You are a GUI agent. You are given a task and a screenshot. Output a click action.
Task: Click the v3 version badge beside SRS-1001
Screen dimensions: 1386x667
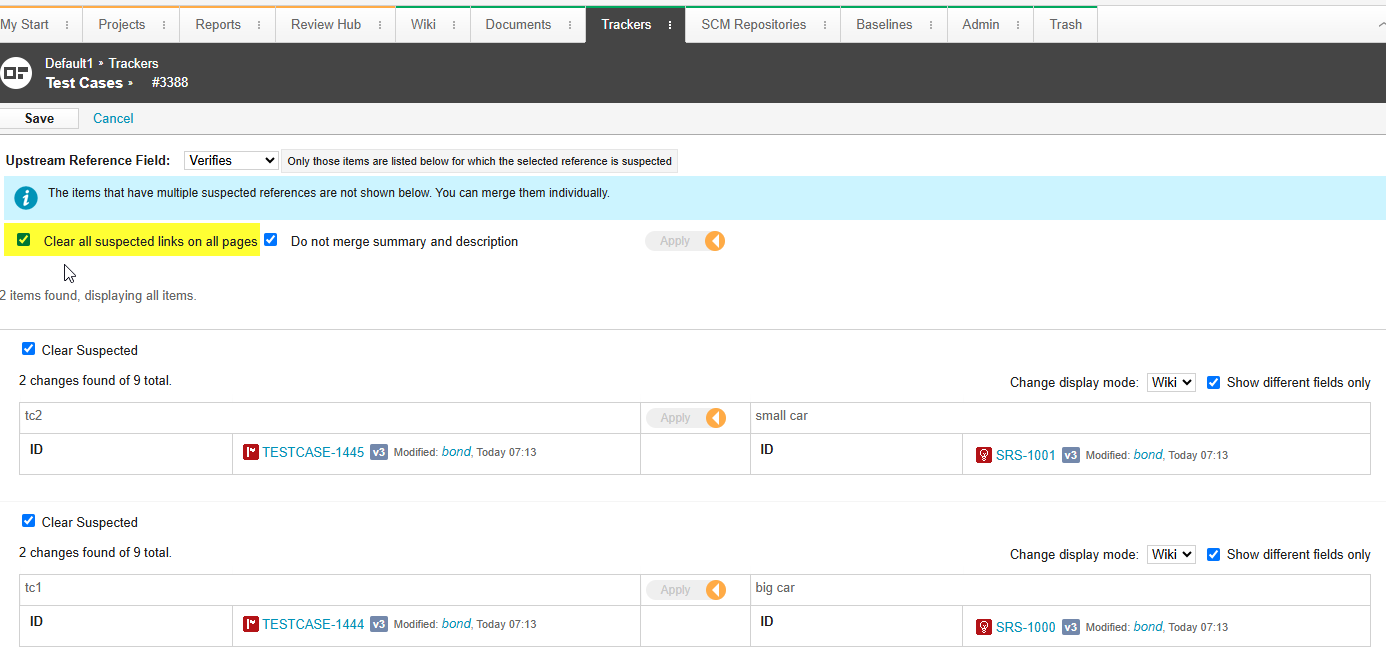[1070, 455]
